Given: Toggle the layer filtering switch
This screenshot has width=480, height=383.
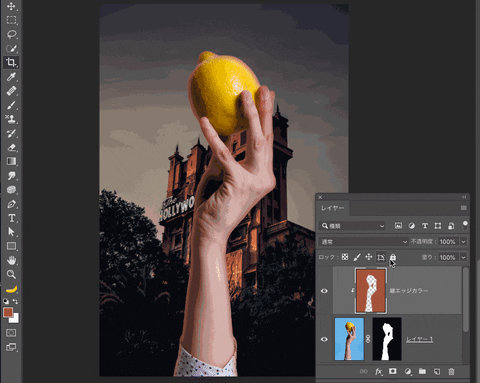Looking at the screenshot, I should point(465,225).
